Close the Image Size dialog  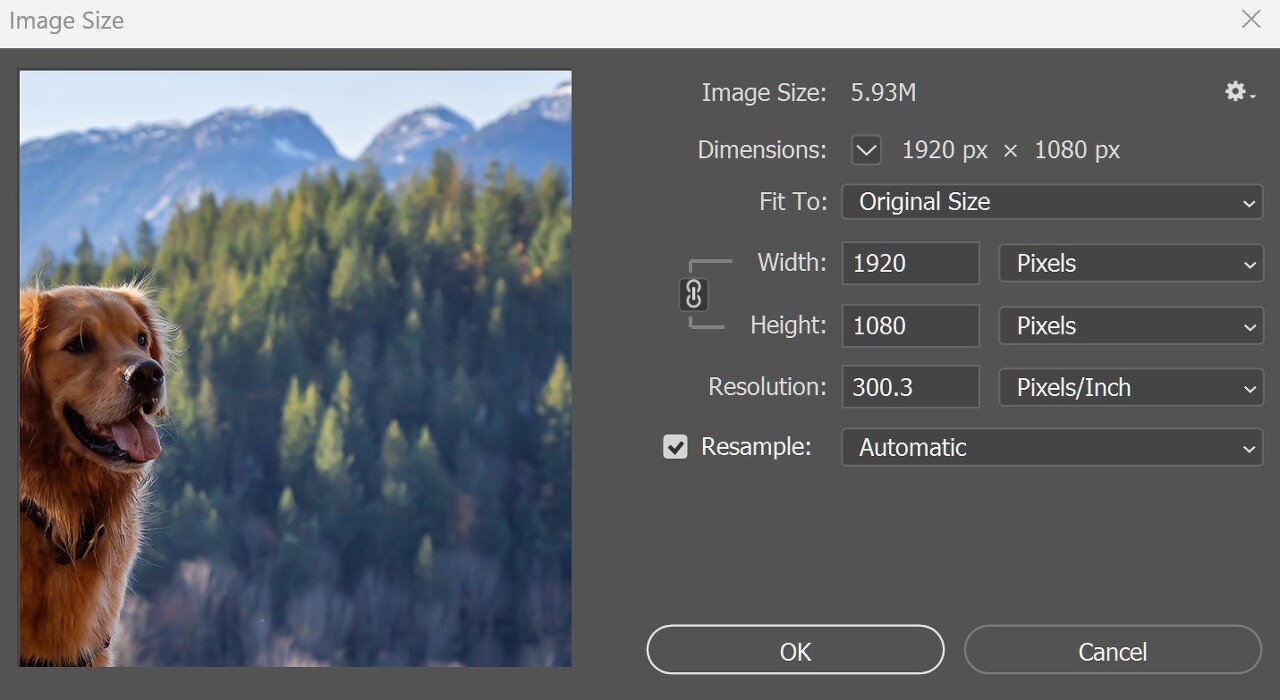(x=1251, y=19)
